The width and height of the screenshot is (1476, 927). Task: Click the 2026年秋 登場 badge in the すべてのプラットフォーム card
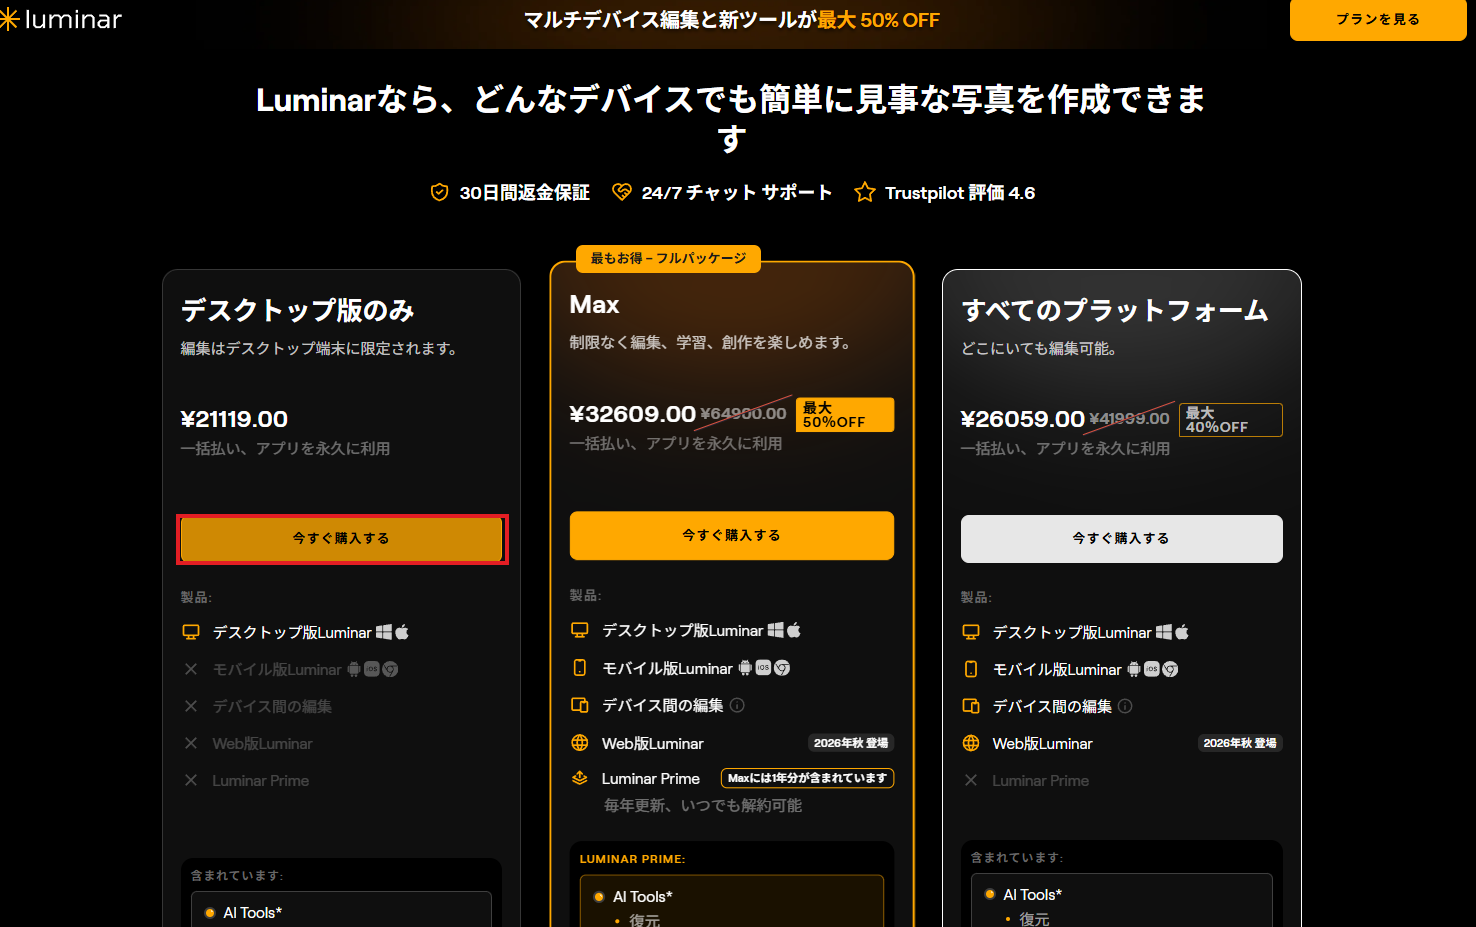pyautogui.click(x=1240, y=743)
